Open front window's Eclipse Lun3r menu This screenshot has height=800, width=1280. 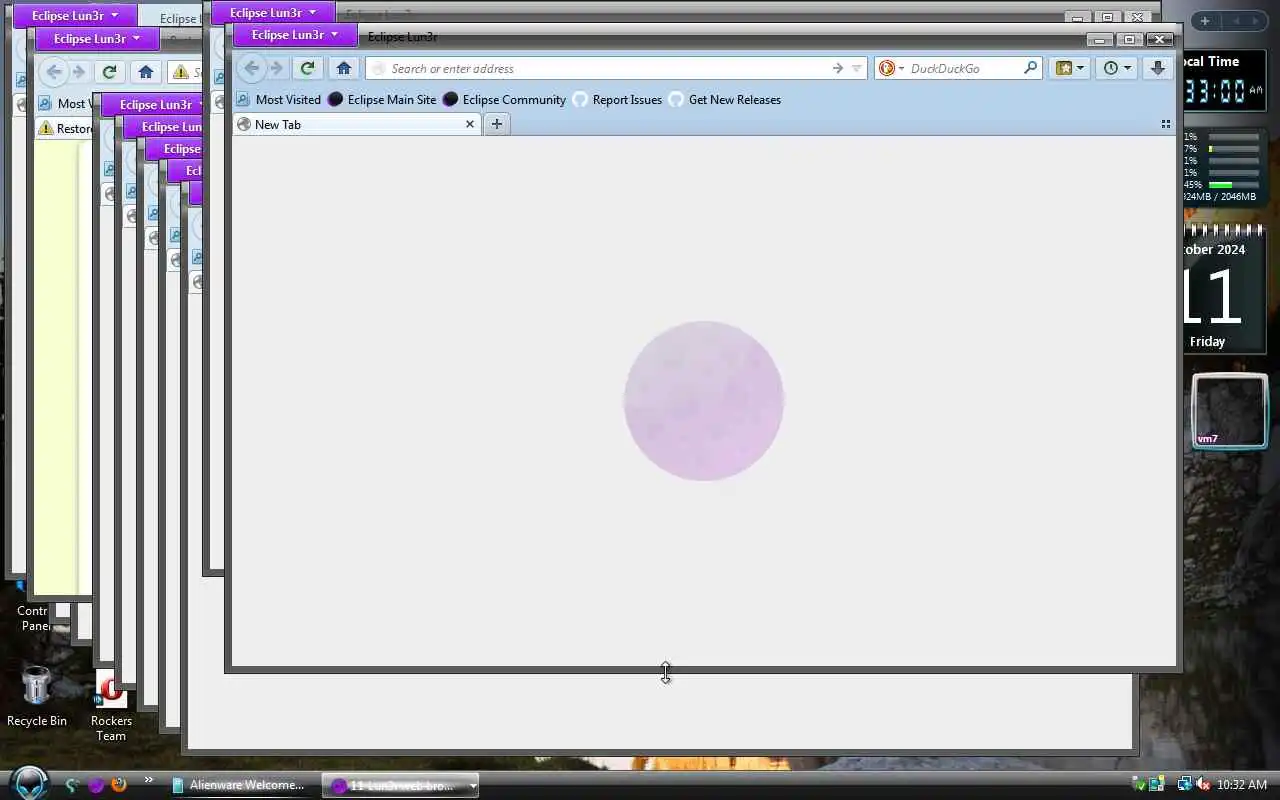pos(295,35)
